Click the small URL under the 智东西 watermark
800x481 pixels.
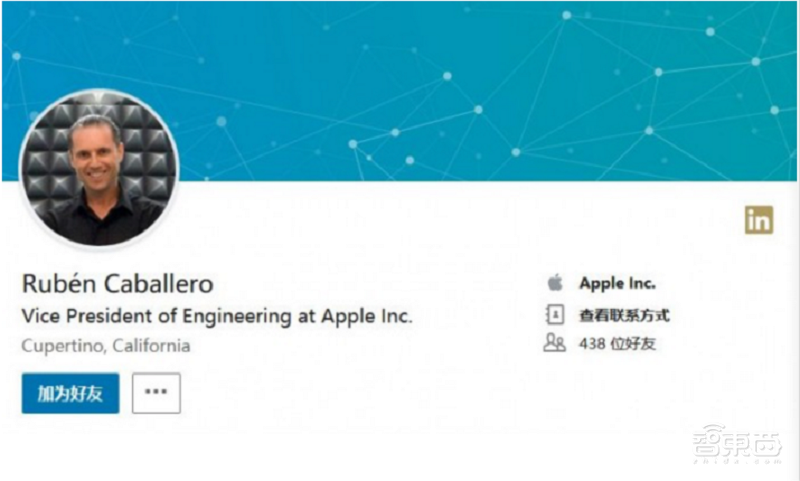(737, 463)
